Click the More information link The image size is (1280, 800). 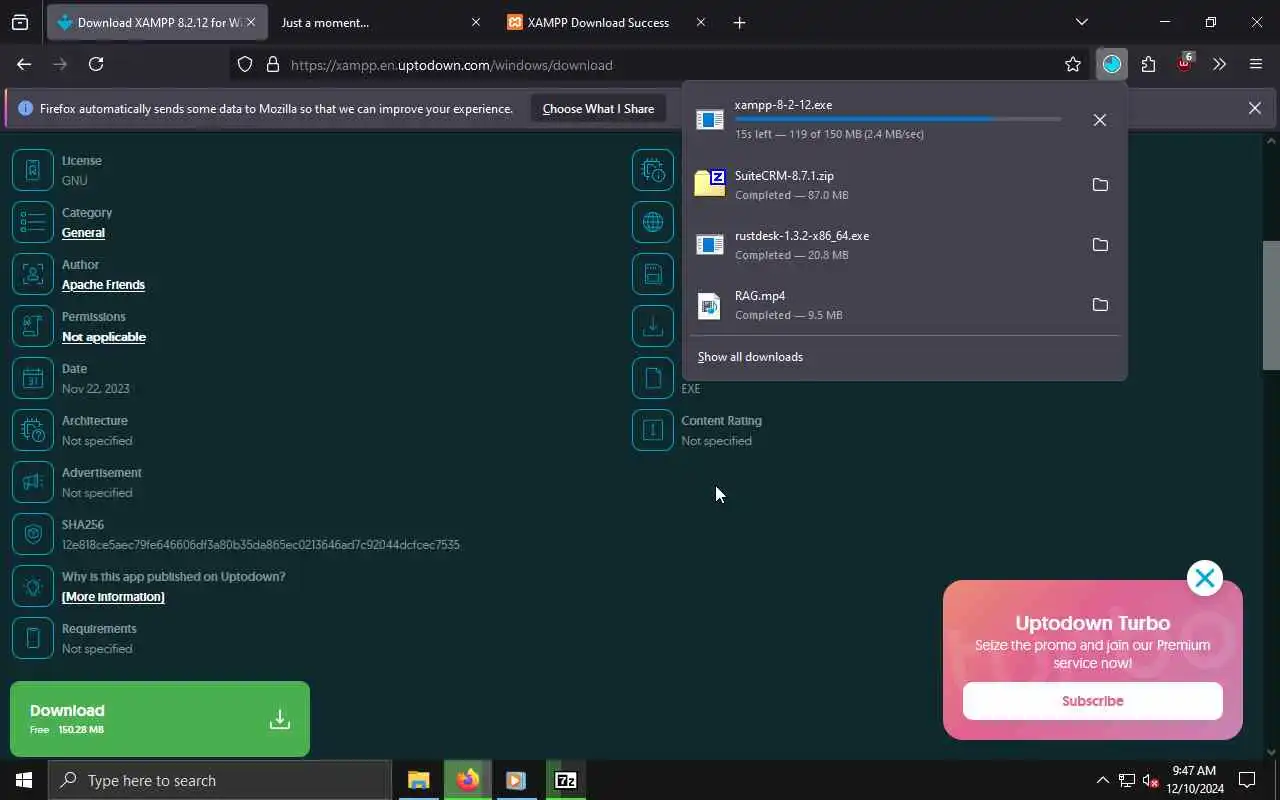113,597
